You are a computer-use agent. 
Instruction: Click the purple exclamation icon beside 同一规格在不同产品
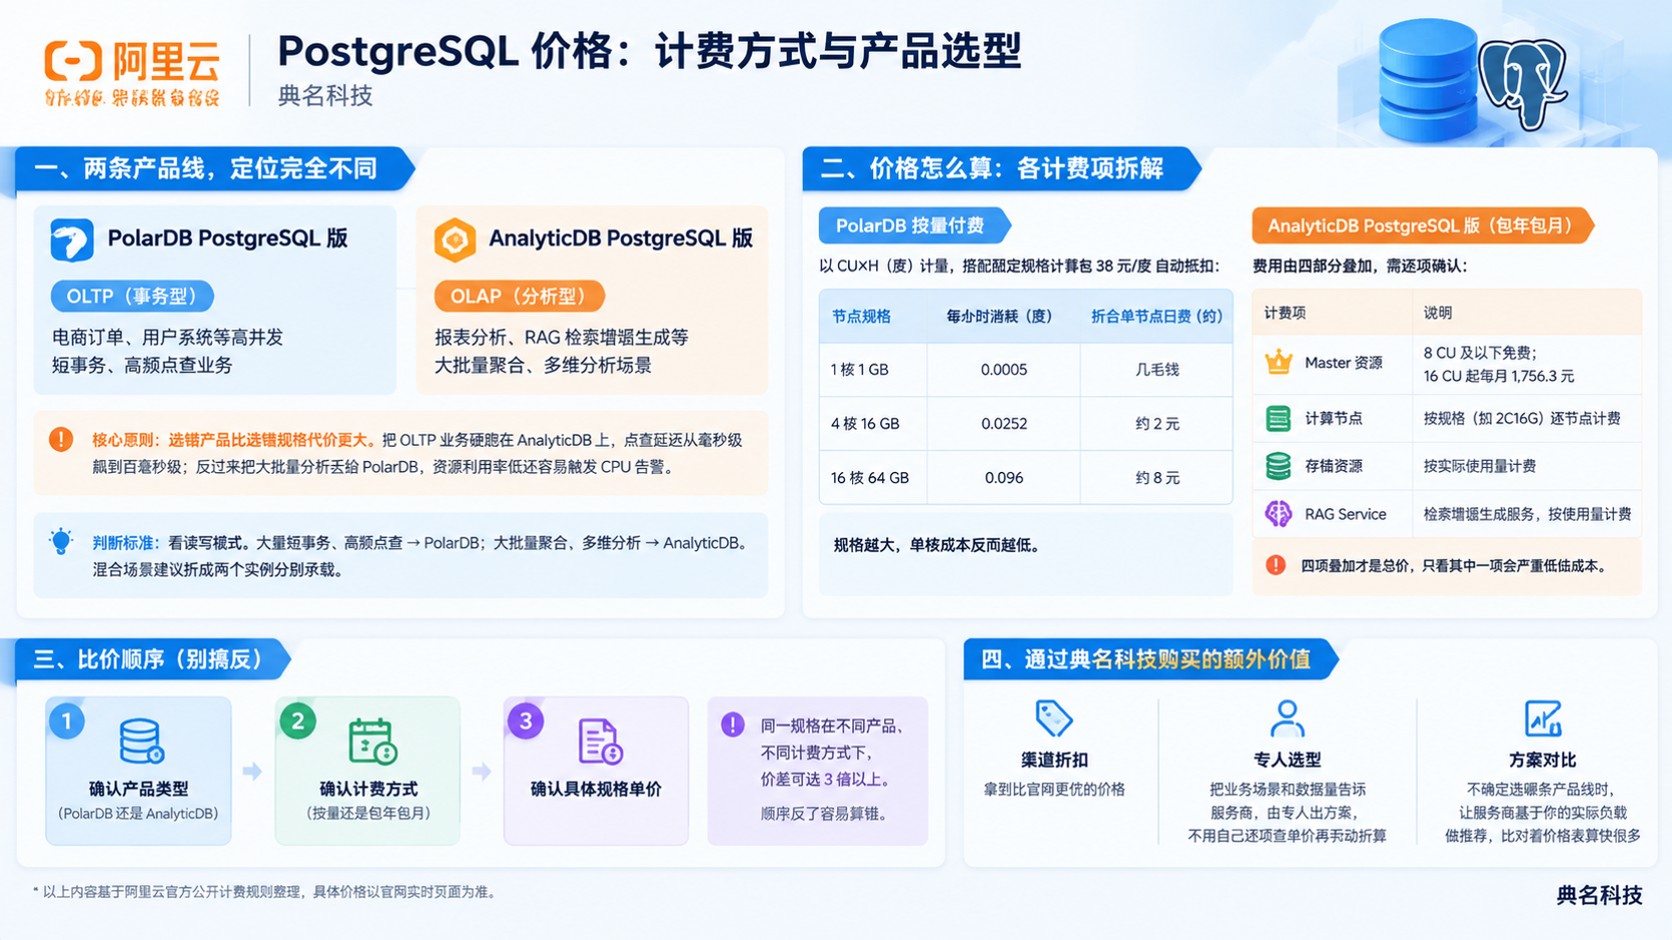tap(733, 724)
